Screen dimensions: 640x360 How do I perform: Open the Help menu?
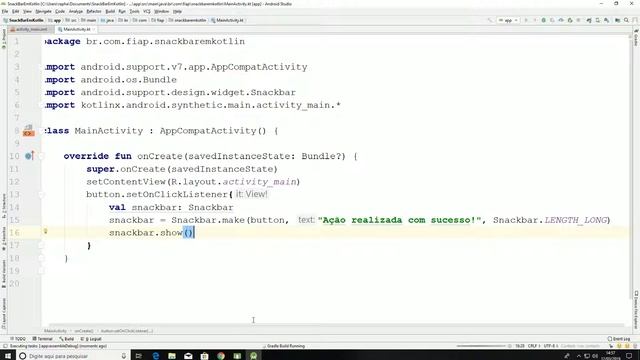click(177, 11)
